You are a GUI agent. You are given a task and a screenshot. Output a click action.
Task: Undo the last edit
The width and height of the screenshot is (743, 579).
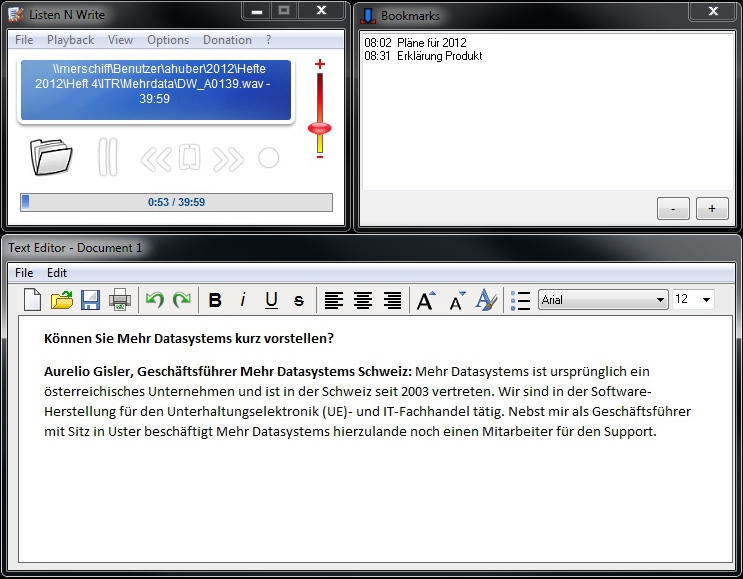click(154, 300)
